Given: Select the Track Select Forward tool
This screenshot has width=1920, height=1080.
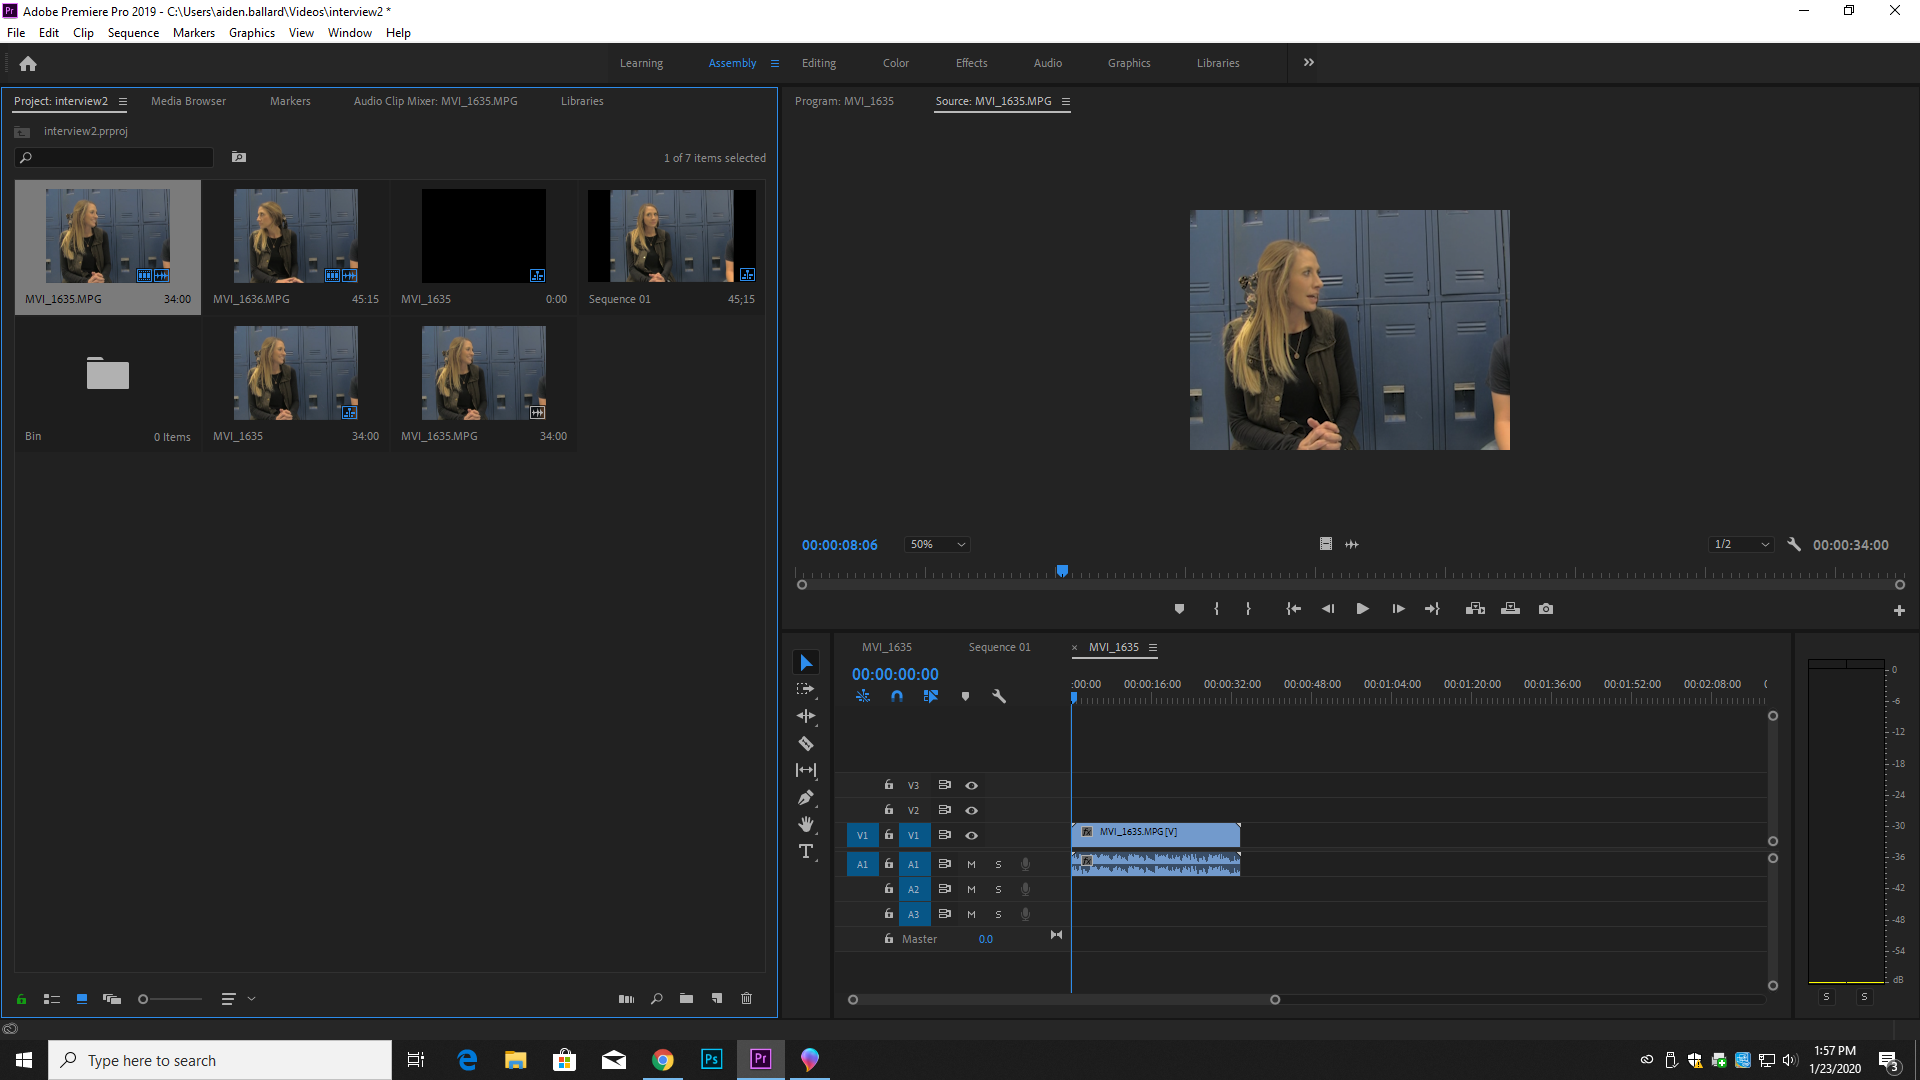Looking at the screenshot, I should pos(806,688).
